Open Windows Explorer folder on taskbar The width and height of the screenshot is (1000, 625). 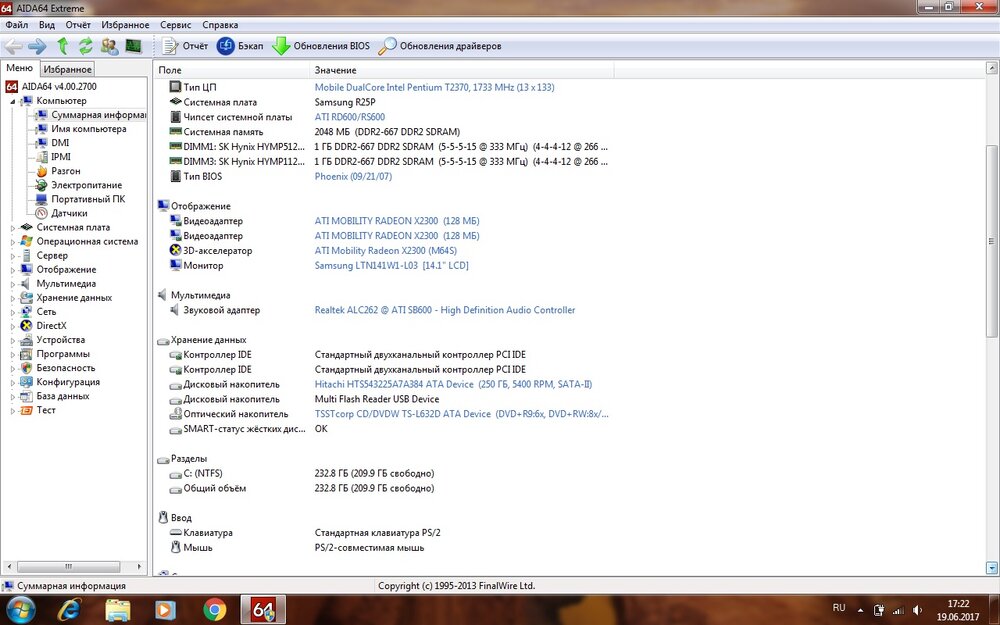117,610
